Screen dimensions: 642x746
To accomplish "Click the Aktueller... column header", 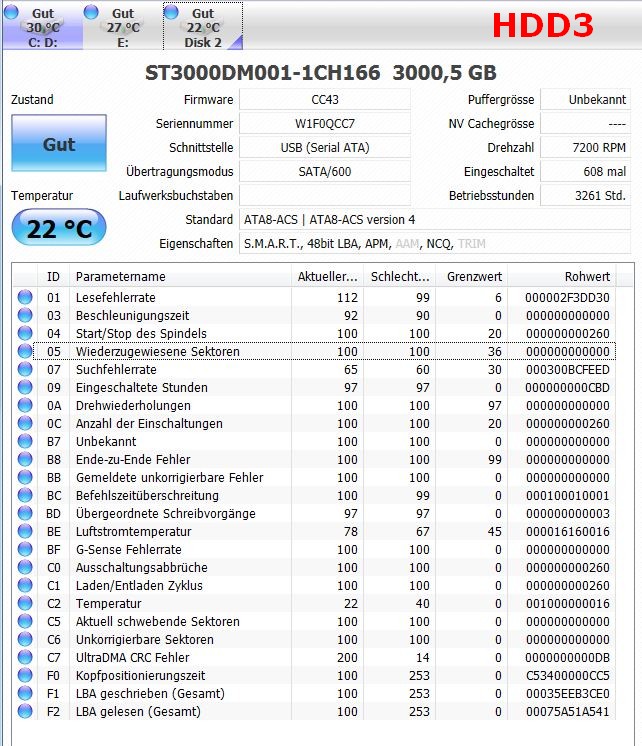I will [x=327, y=276].
